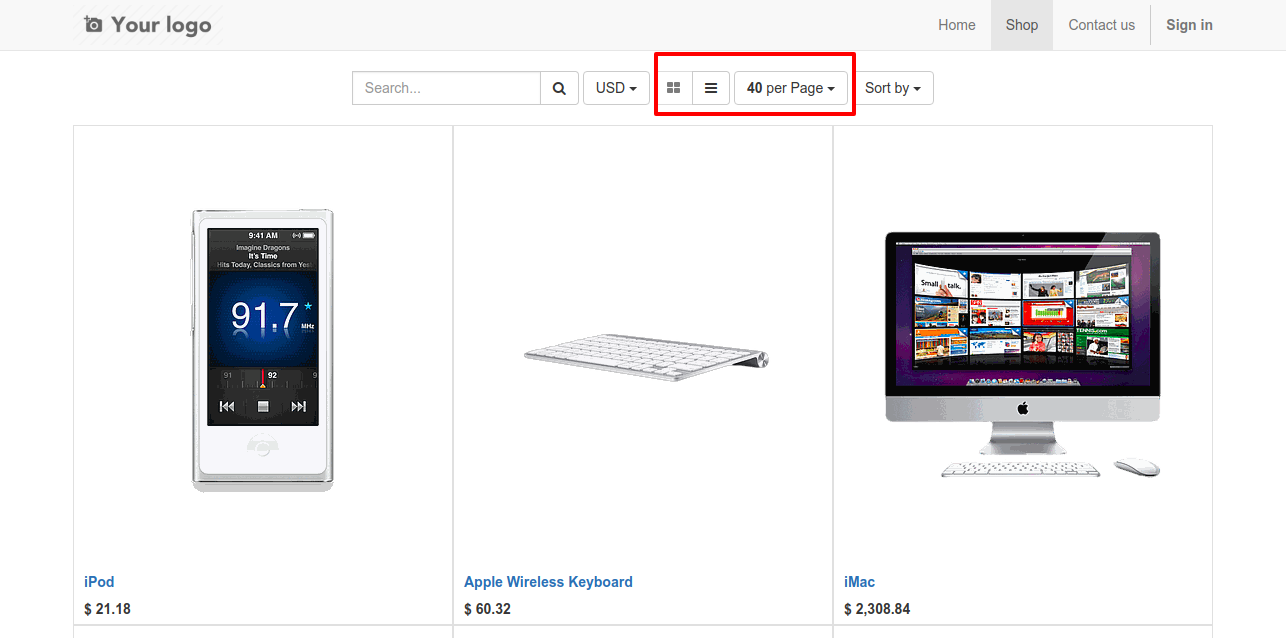Switch to grid view layout
The width and height of the screenshot is (1286, 638).
coord(673,88)
